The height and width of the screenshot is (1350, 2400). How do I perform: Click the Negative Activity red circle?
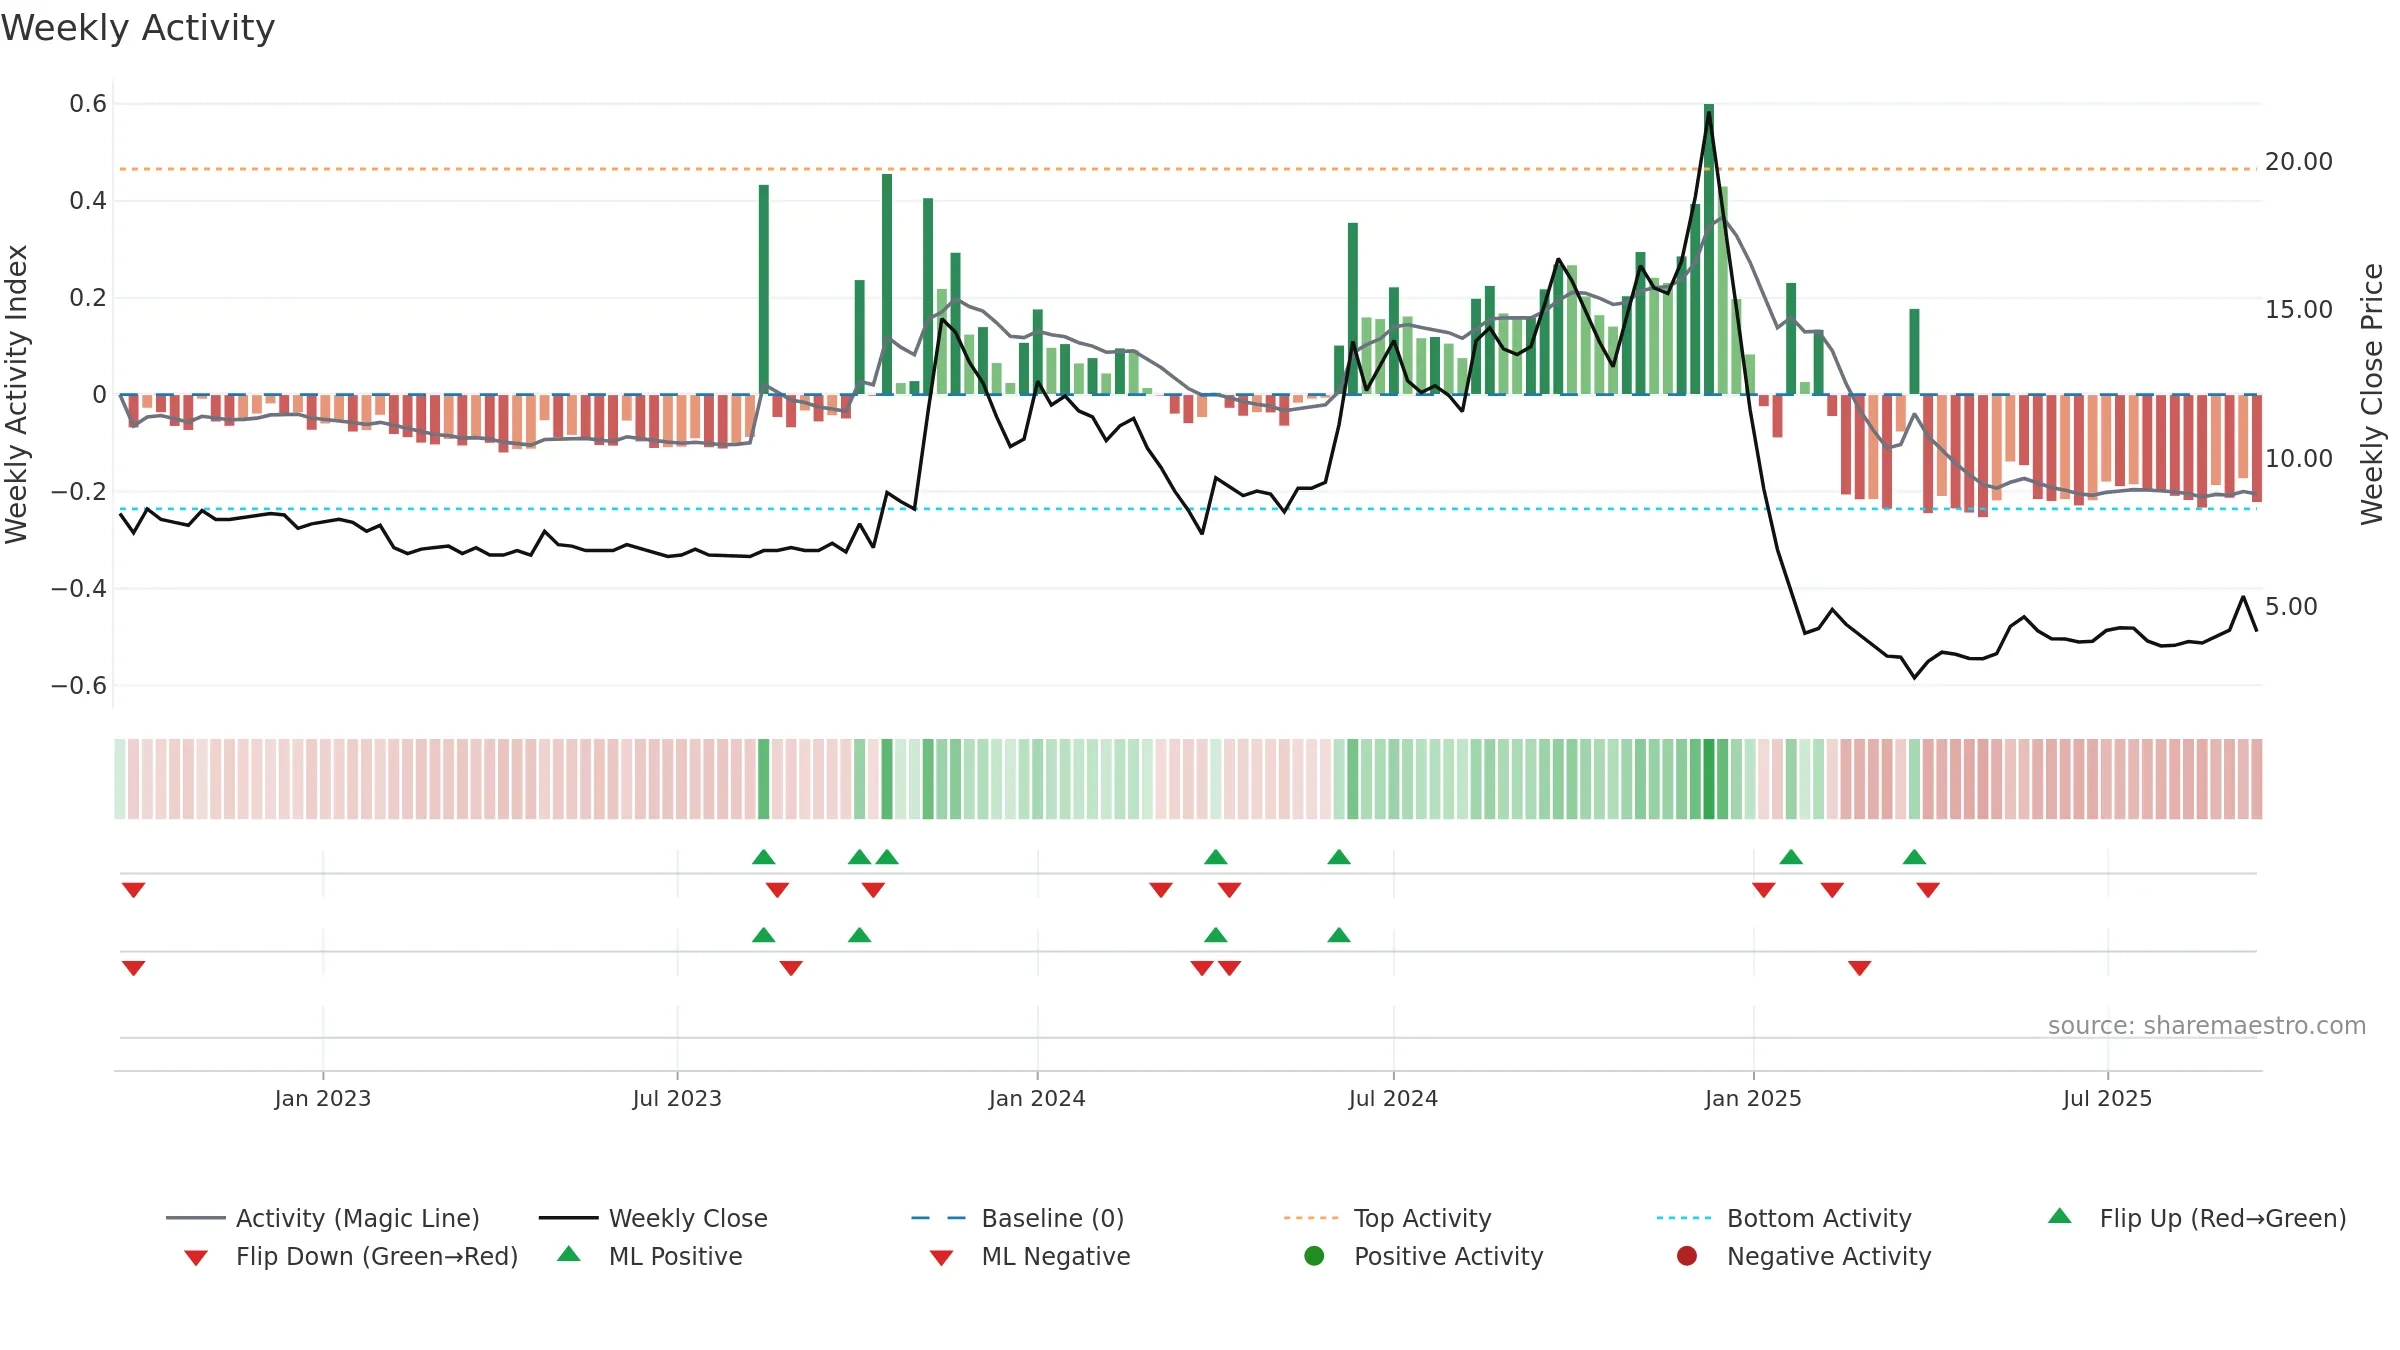(x=1687, y=1256)
